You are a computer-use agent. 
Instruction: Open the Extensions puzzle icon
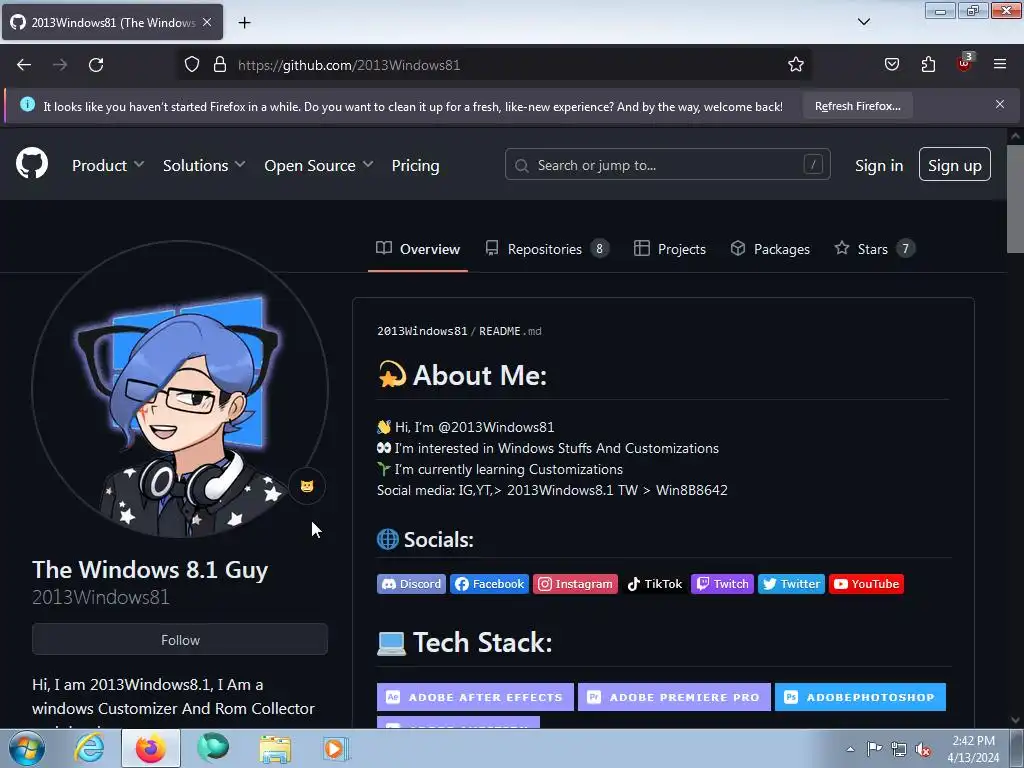[928, 65]
